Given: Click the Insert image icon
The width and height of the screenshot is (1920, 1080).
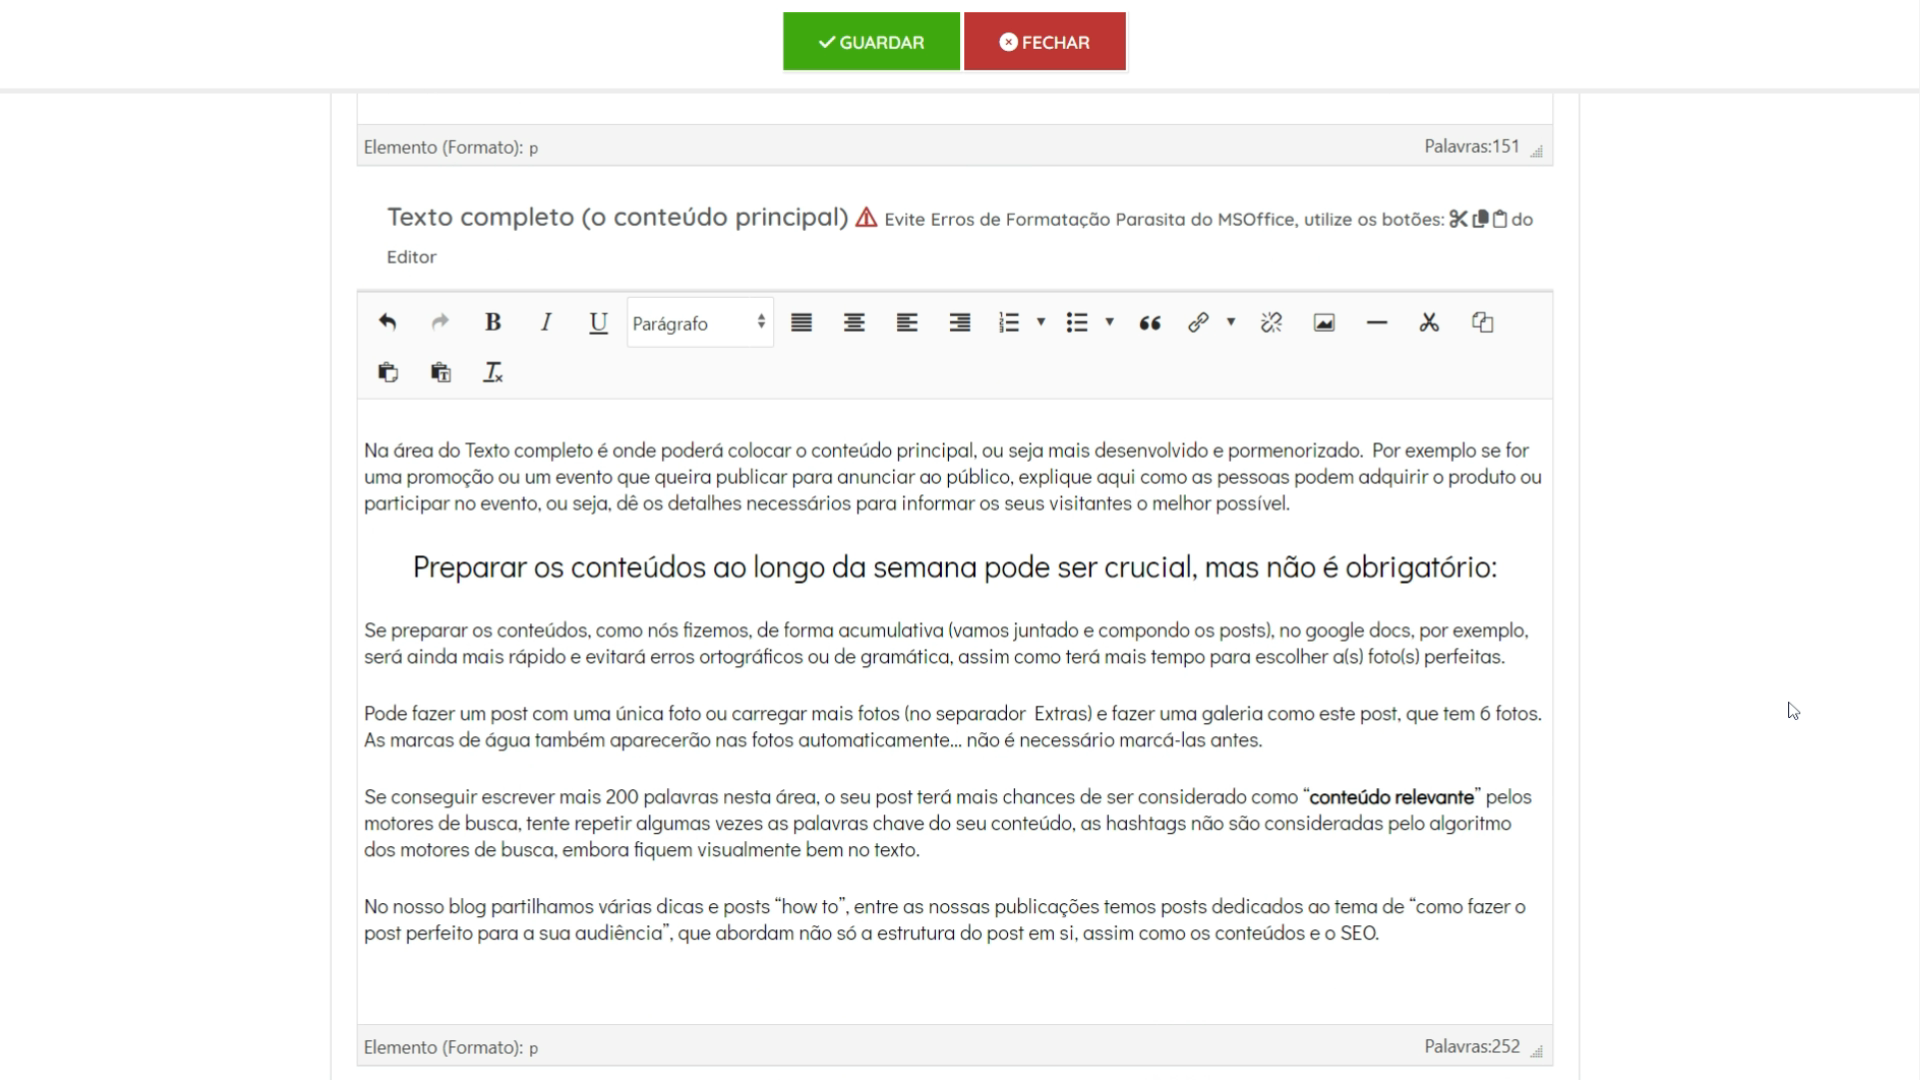Looking at the screenshot, I should [1324, 322].
